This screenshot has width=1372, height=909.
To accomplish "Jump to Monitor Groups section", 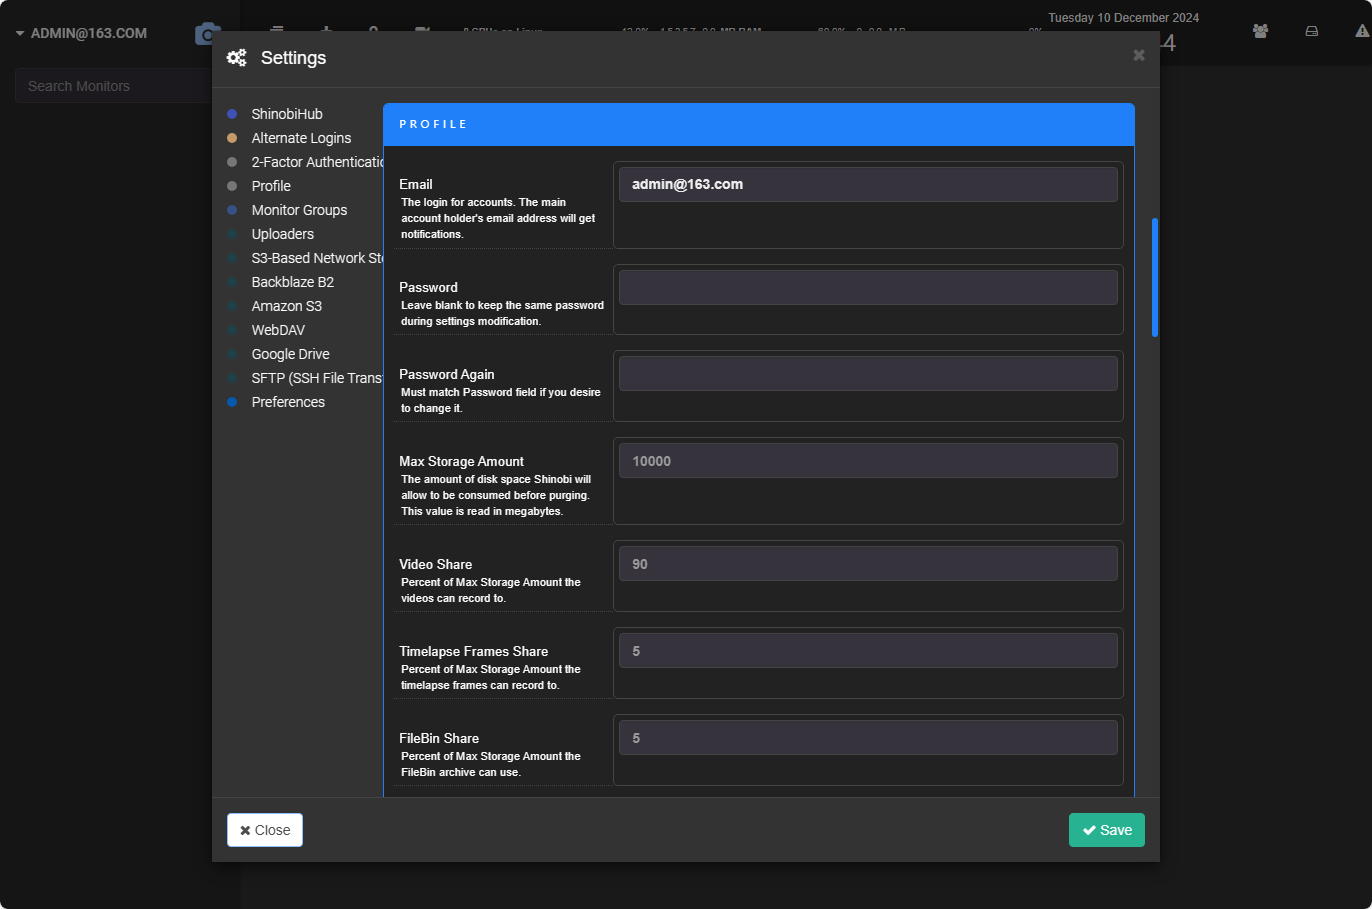I will [299, 210].
